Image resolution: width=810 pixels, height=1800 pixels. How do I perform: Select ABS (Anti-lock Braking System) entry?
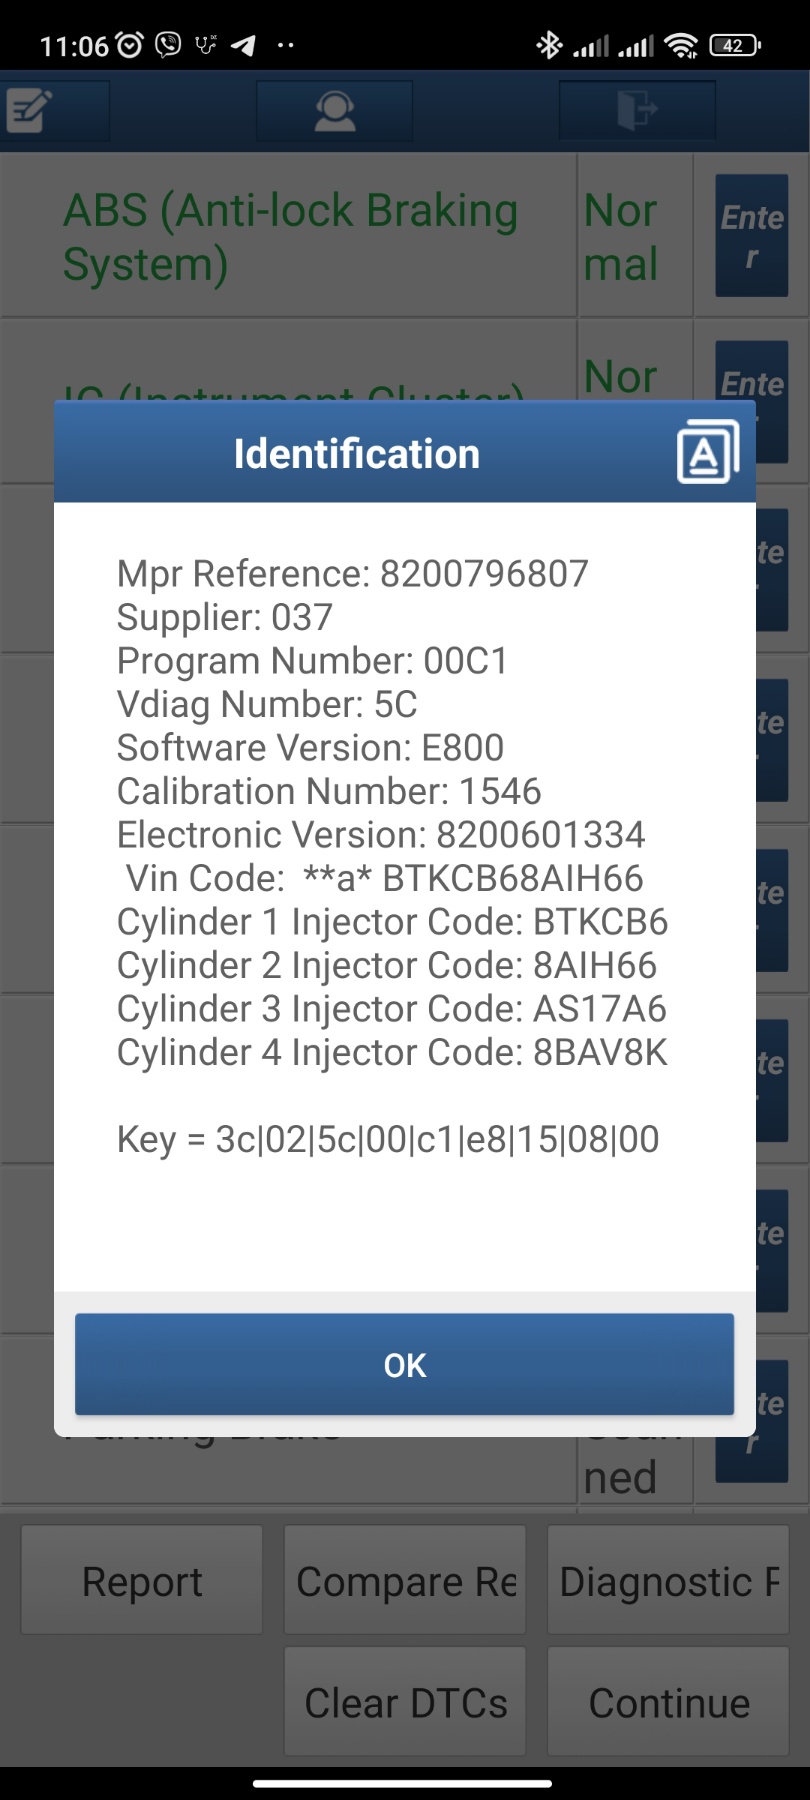click(x=290, y=237)
